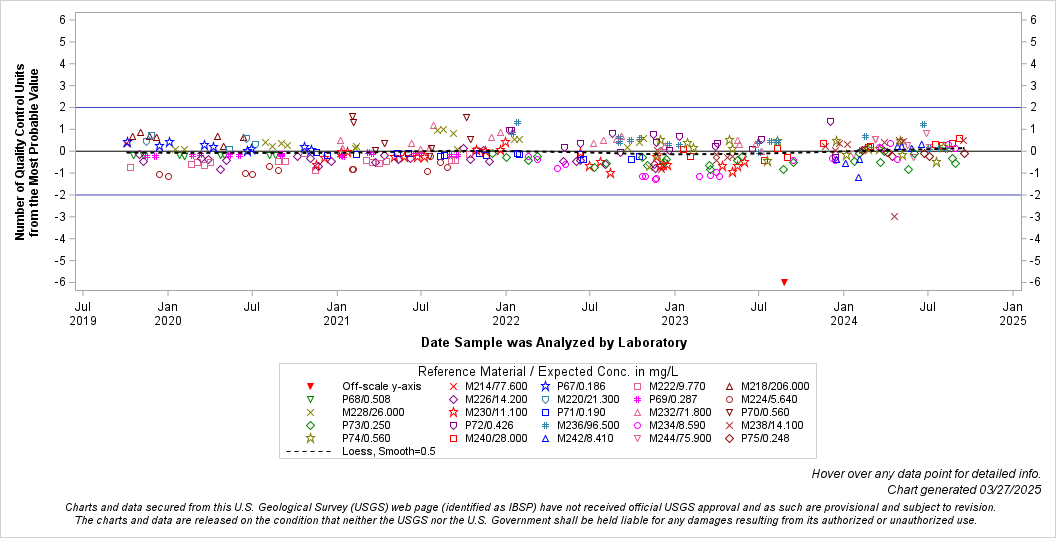Click the P73/0.250 green diamond legend marker

[310, 426]
